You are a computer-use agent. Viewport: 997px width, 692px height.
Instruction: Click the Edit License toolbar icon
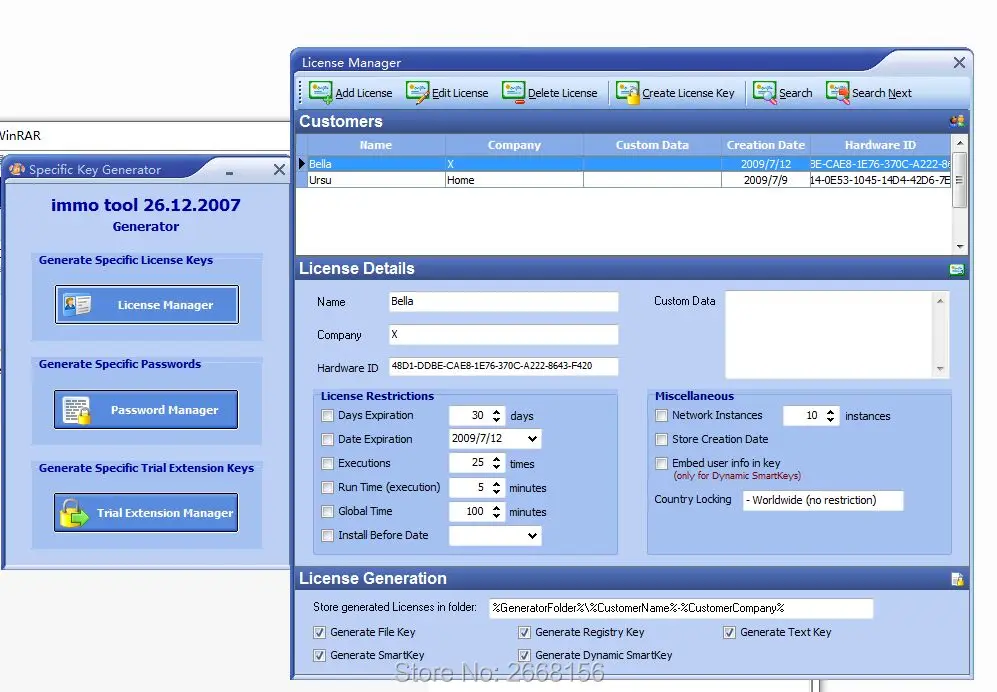tap(418, 92)
